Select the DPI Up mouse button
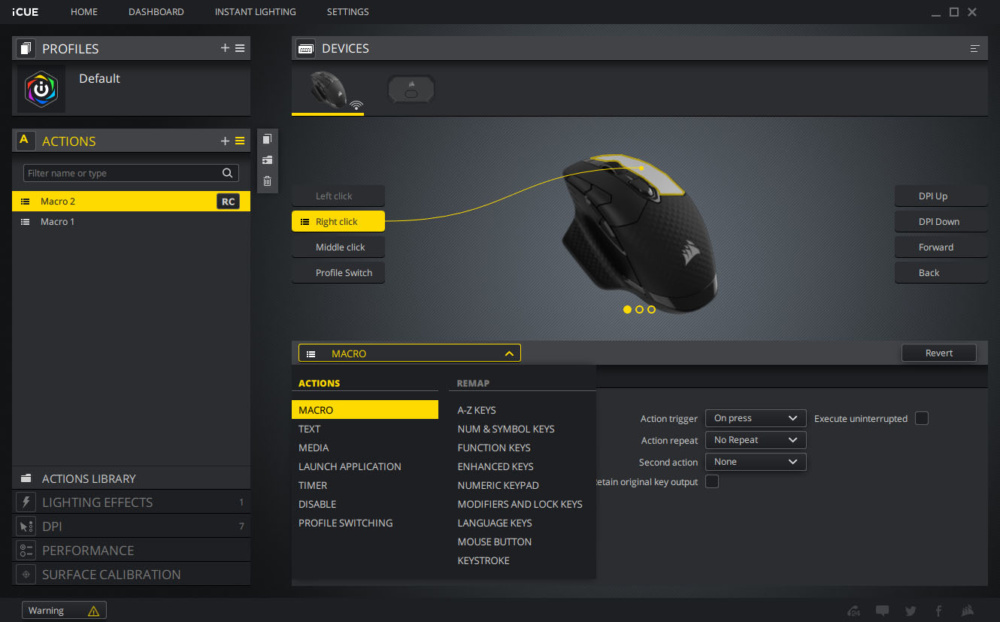The height and width of the screenshot is (622, 1000). point(941,196)
